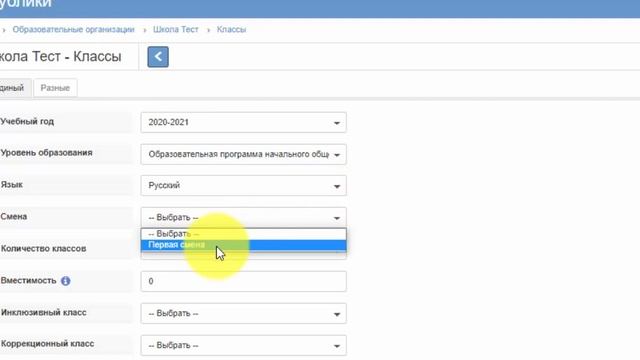Click the Количество классов label
This screenshot has height=360, width=640.
(43, 249)
